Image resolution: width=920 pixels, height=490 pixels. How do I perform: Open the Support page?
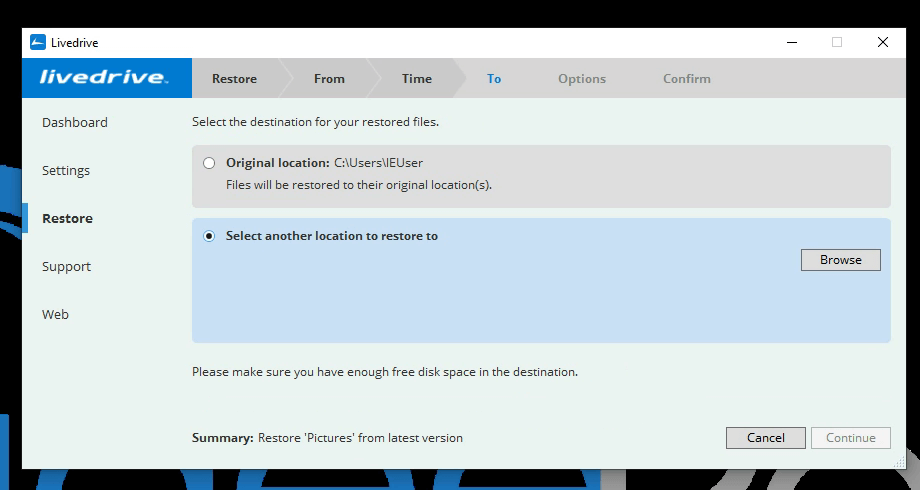(66, 267)
